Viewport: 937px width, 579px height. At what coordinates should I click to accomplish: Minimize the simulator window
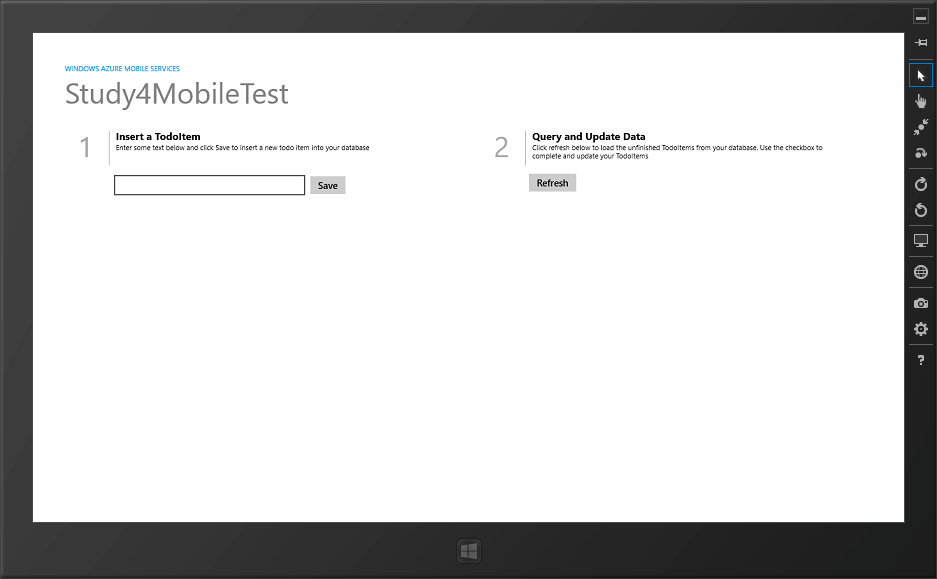point(921,17)
